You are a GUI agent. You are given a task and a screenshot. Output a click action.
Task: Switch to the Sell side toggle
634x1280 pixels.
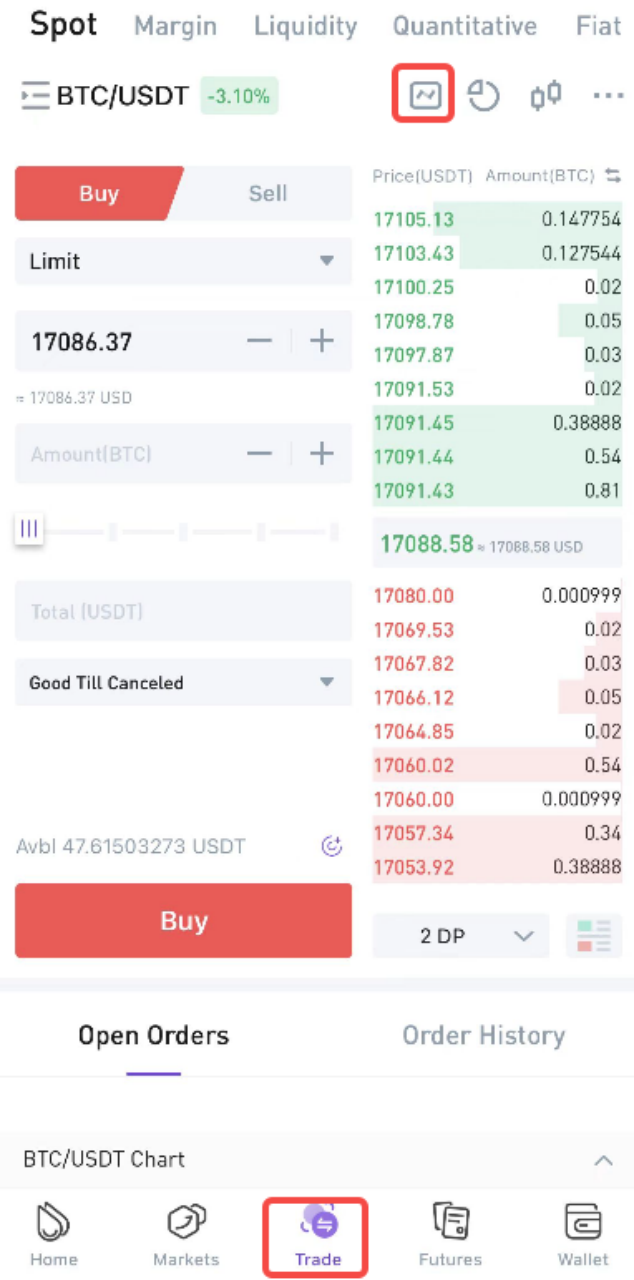click(x=267, y=194)
